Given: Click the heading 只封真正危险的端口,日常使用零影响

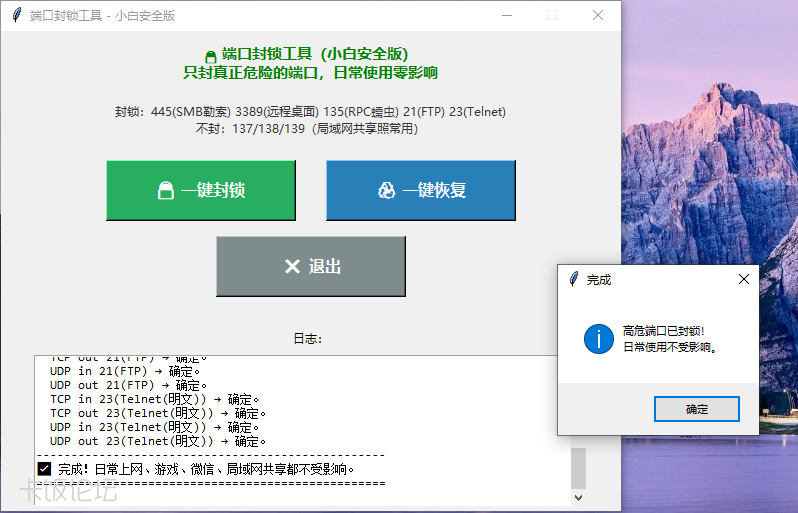Looking at the screenshot, I should point(310,73).
